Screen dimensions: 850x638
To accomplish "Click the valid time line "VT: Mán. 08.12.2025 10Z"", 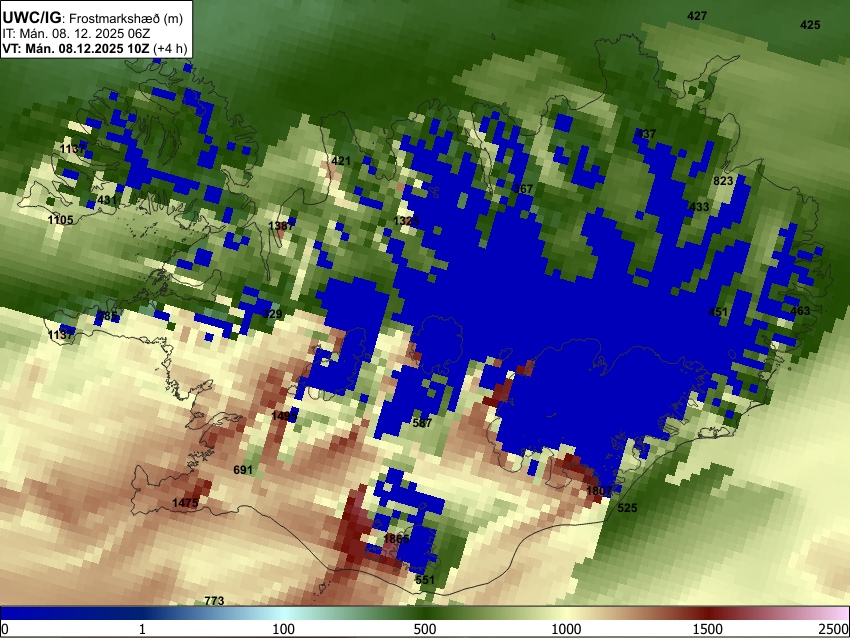I will tap(75, 48).
